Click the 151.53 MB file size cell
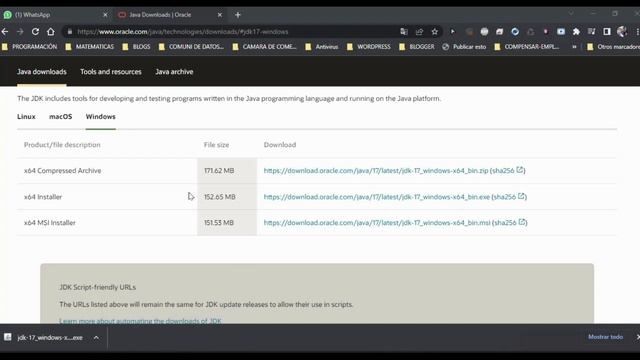 point(227,223)
